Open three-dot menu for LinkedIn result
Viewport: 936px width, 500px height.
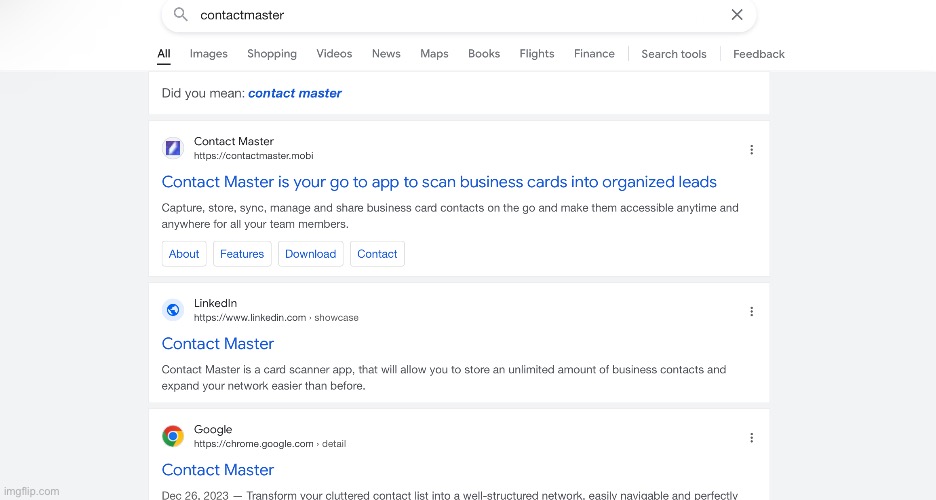[751, 311]
